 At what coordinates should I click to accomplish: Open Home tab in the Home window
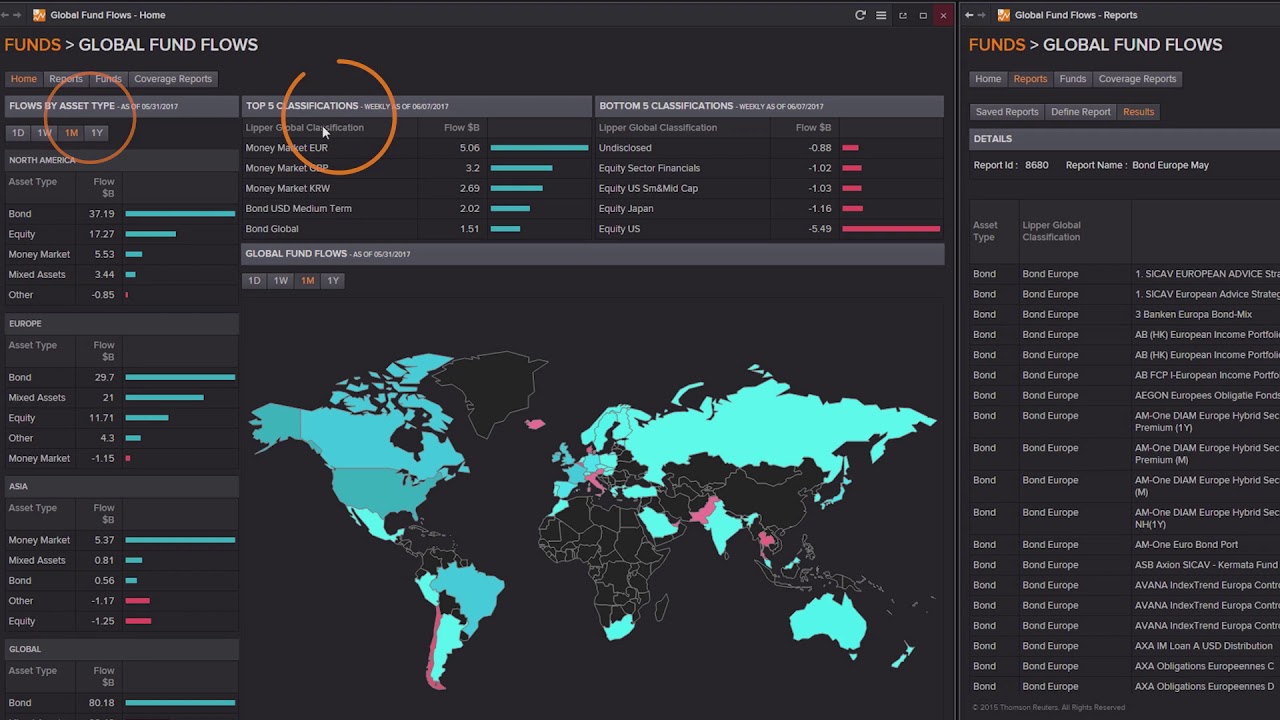click(23, 79)
